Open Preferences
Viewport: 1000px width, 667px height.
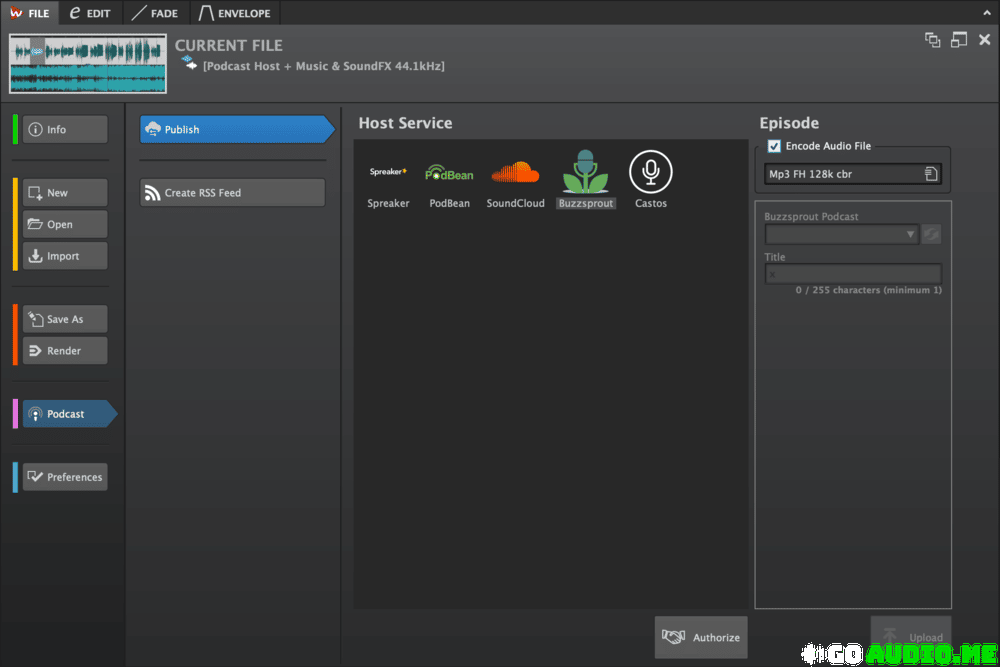pos(65,477)
